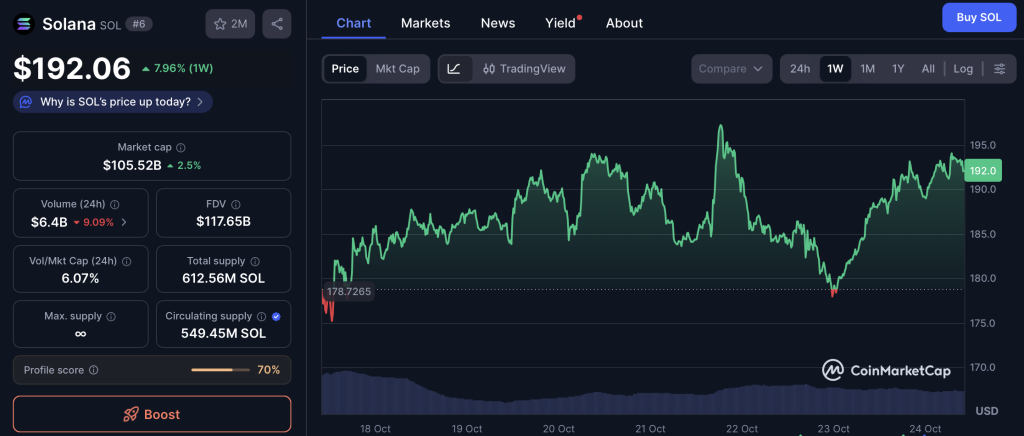Open the chart settings sliders icon

[1000, 69]
